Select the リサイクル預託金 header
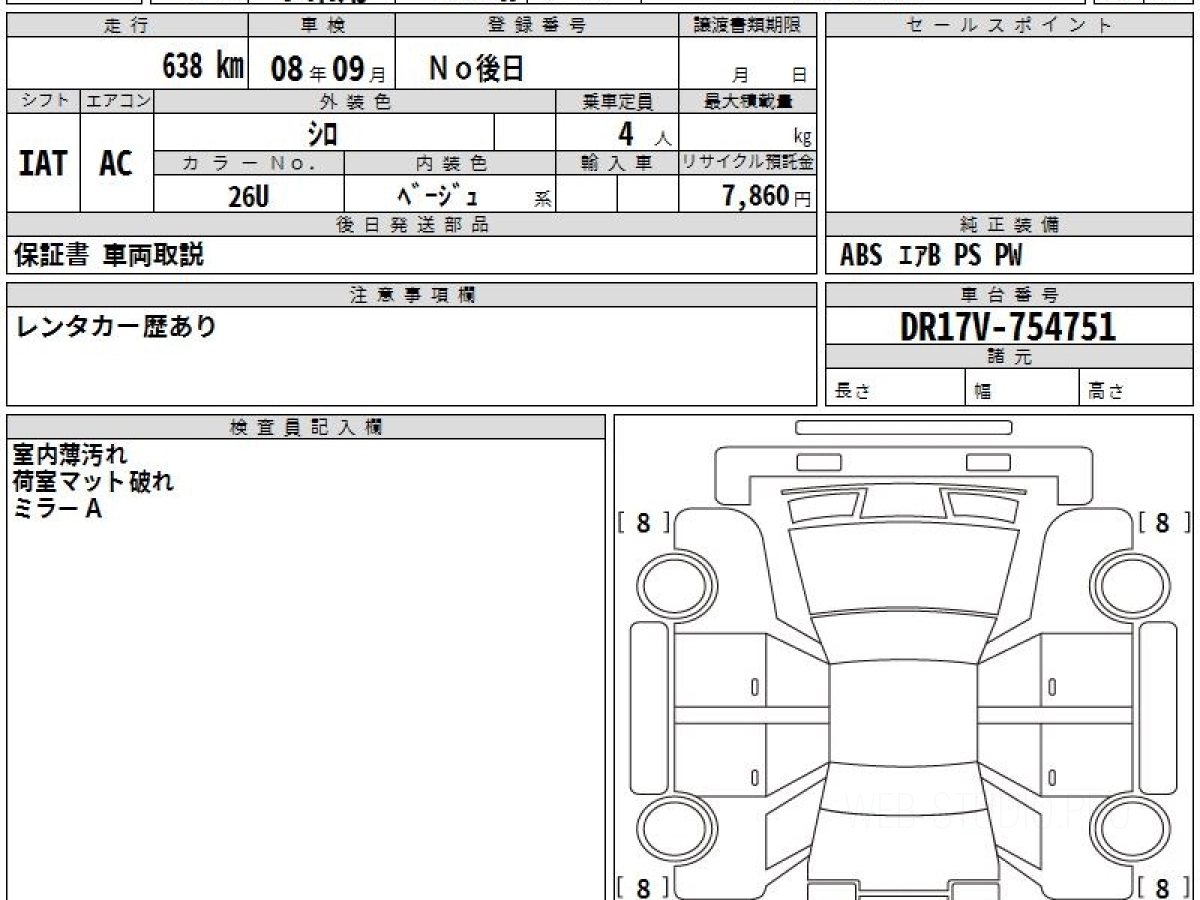1200x900 pixels. [748, 163]
